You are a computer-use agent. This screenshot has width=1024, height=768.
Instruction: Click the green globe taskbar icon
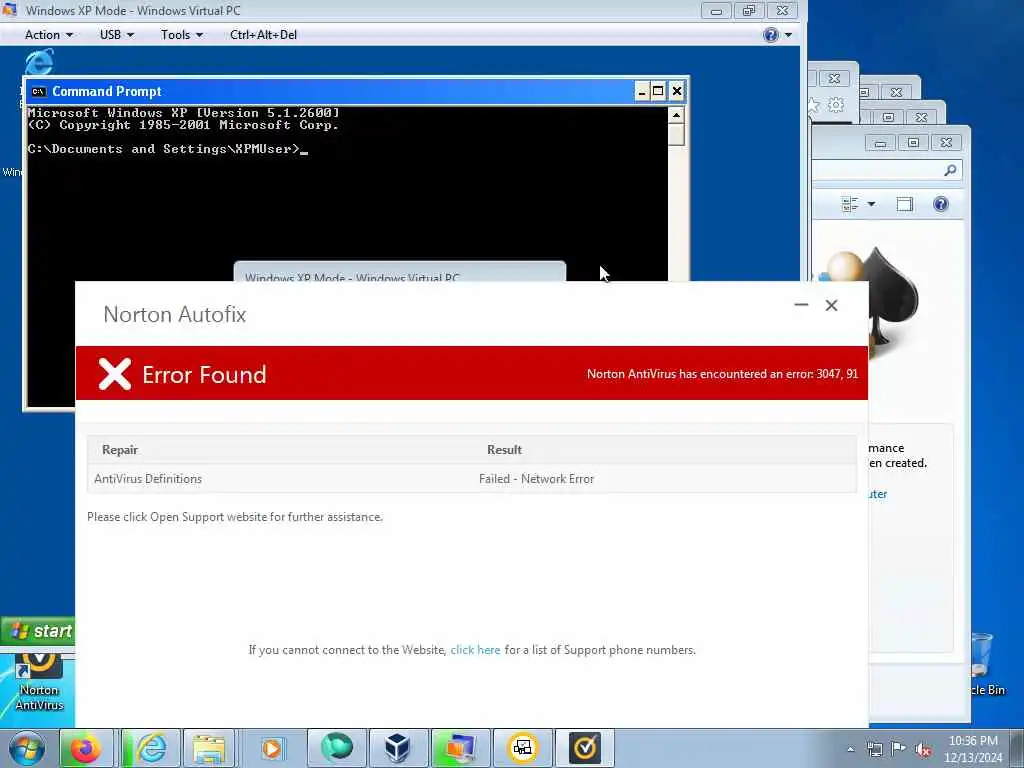[337, 748]
